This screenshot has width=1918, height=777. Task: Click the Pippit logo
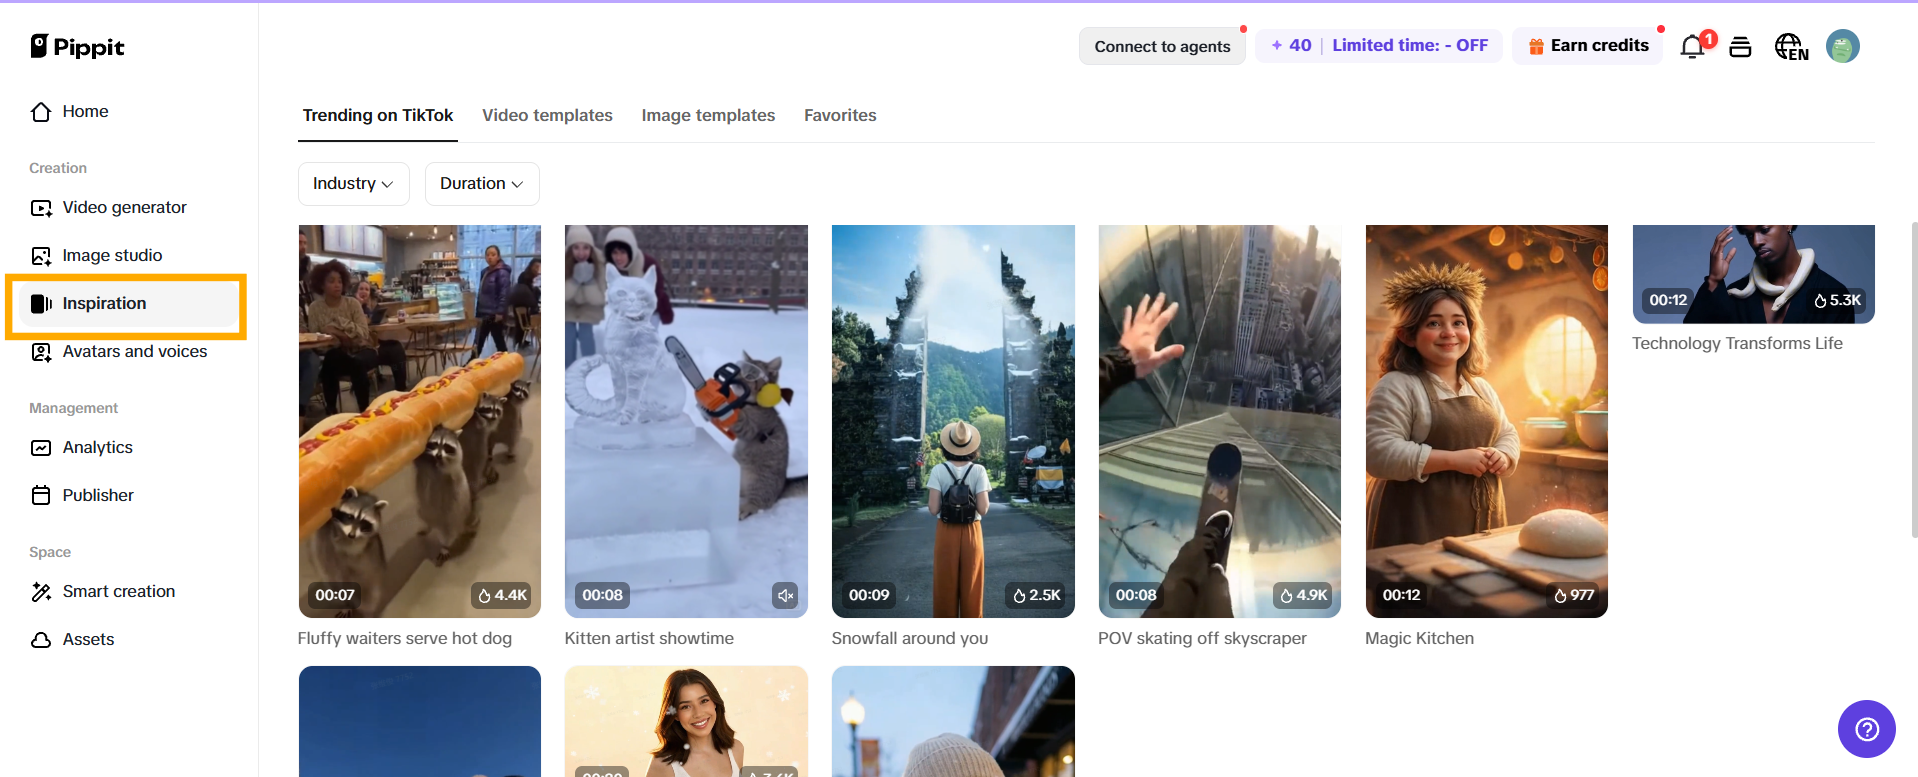[x=77, y=47]
